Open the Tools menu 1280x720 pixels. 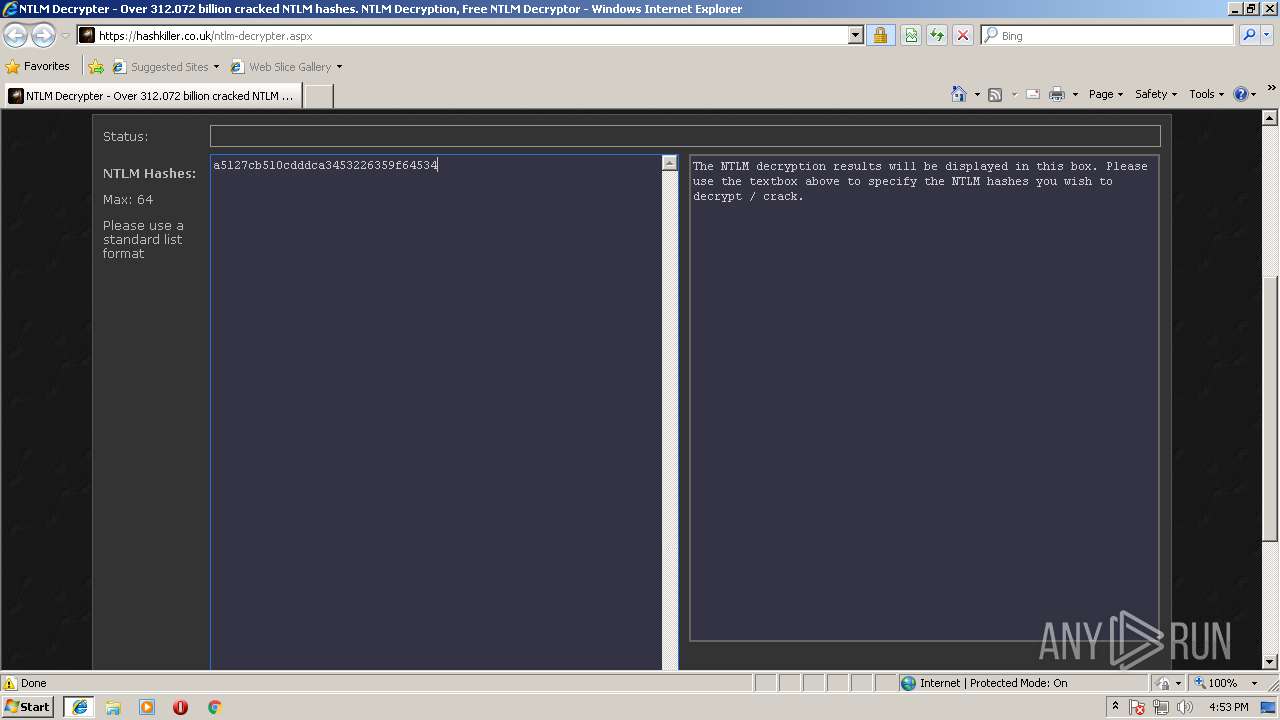click(1207, 94)
